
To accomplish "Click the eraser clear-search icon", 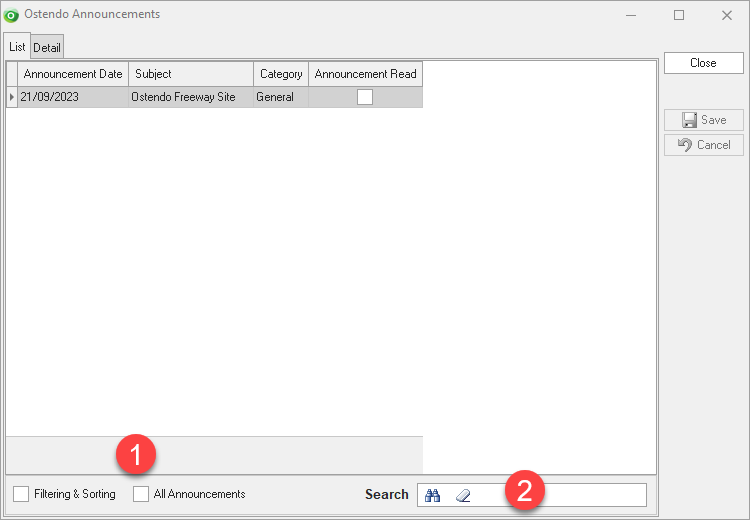I will click(x=463, y=495).
